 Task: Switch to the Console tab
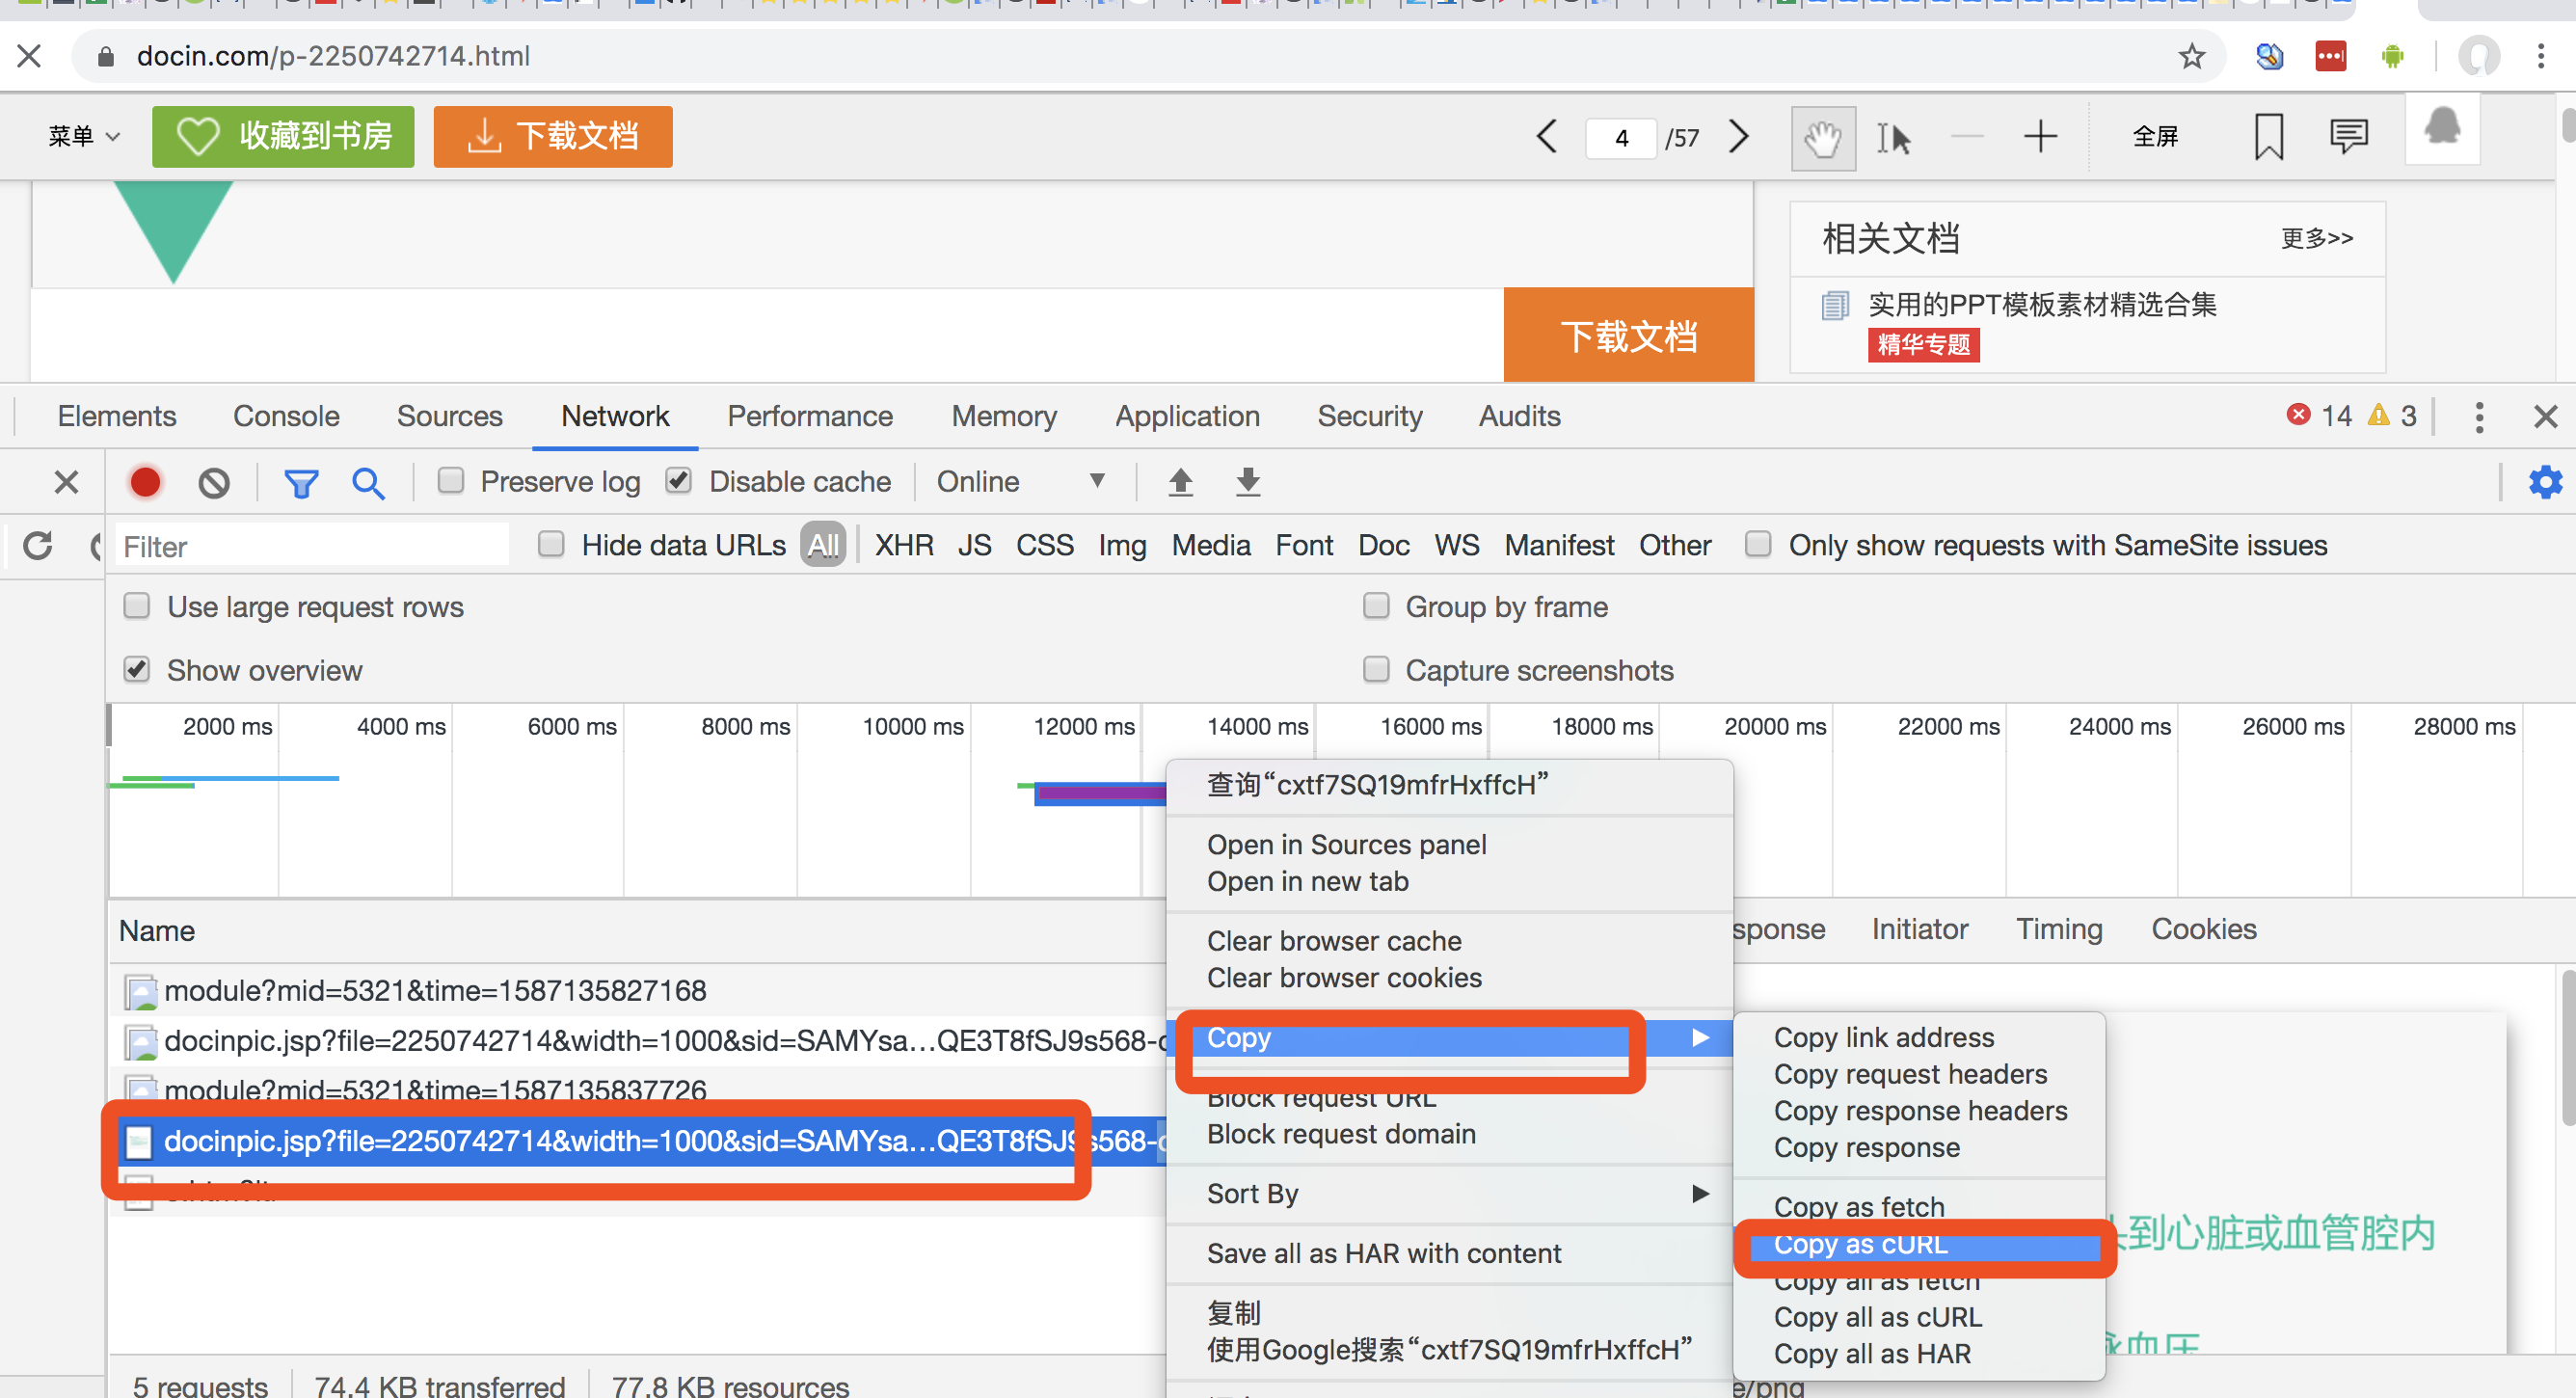coord(286,416)
